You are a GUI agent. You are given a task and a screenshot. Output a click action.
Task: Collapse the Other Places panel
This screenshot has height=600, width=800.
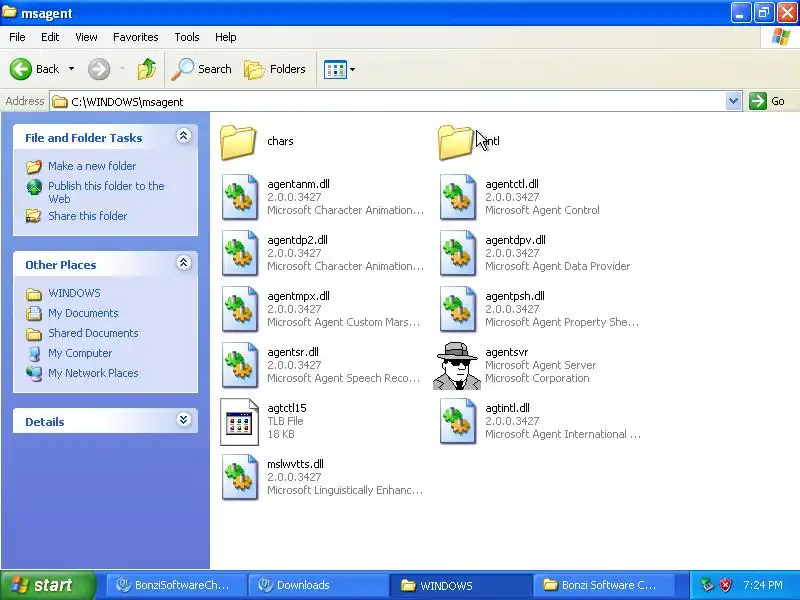[x=184, y=263]
